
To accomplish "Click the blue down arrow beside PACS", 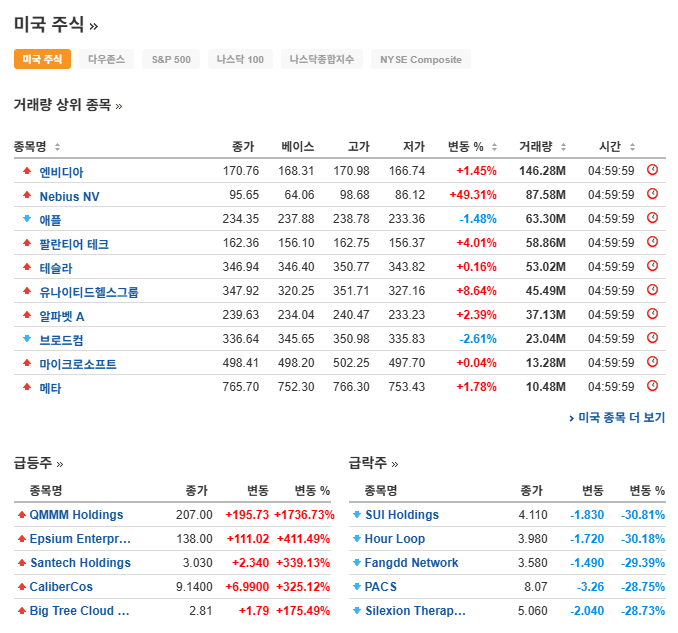I will (x=357, y=587).
